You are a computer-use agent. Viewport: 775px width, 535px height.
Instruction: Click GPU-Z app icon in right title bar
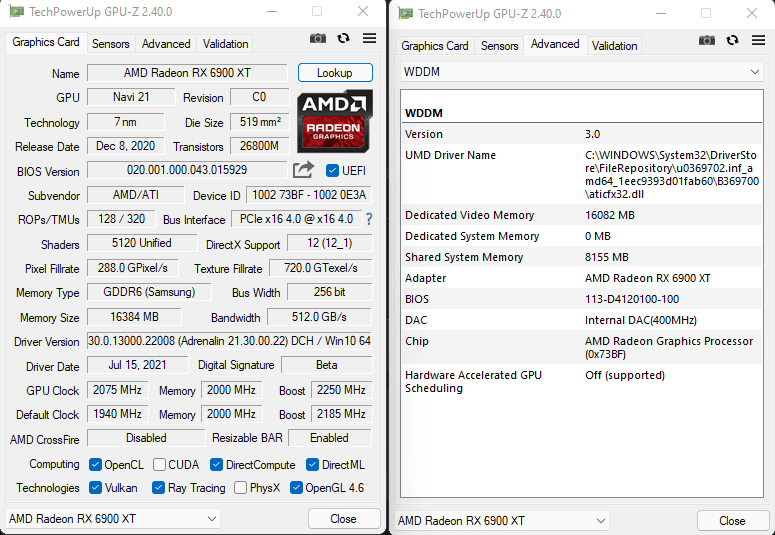pos(405,13)
